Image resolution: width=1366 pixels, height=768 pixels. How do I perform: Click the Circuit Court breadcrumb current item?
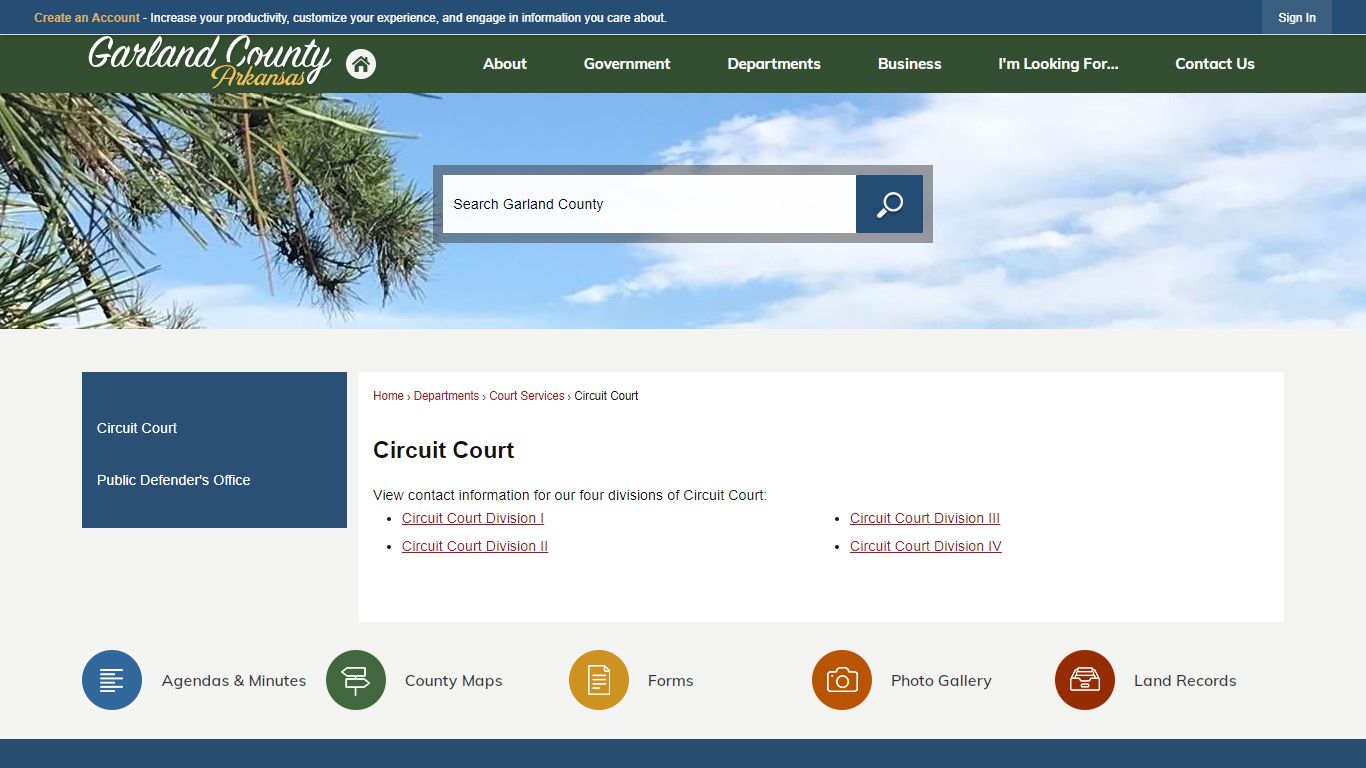pyautogui.click(x=606, y=396)
